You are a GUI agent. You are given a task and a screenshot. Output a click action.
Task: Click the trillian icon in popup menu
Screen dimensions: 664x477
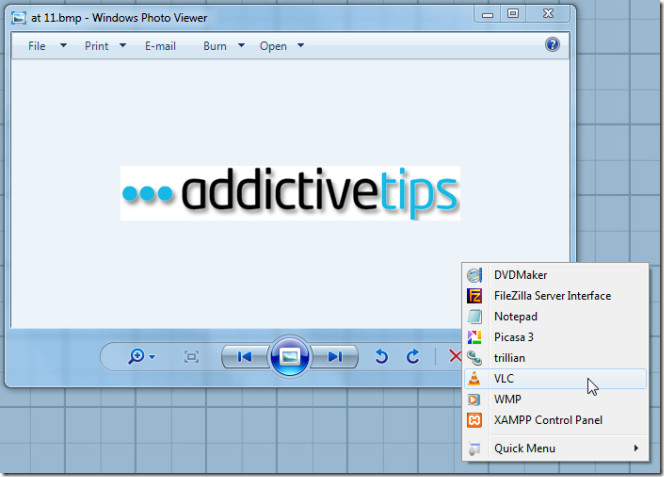(x=474, y=358)
